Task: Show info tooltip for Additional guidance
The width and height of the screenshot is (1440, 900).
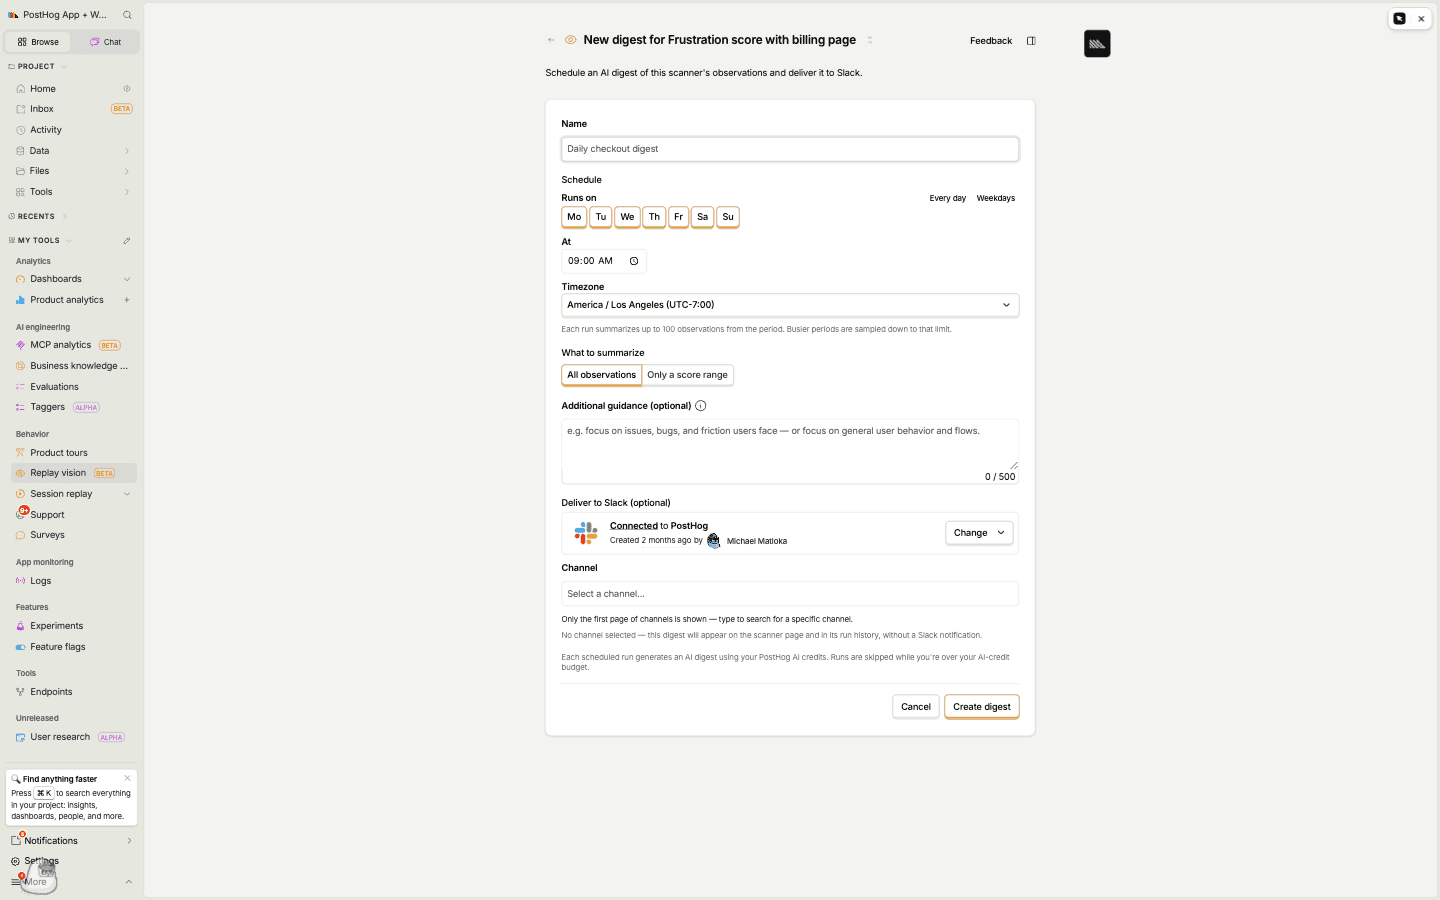Action: pyautogui.click(x=701, y=406)
